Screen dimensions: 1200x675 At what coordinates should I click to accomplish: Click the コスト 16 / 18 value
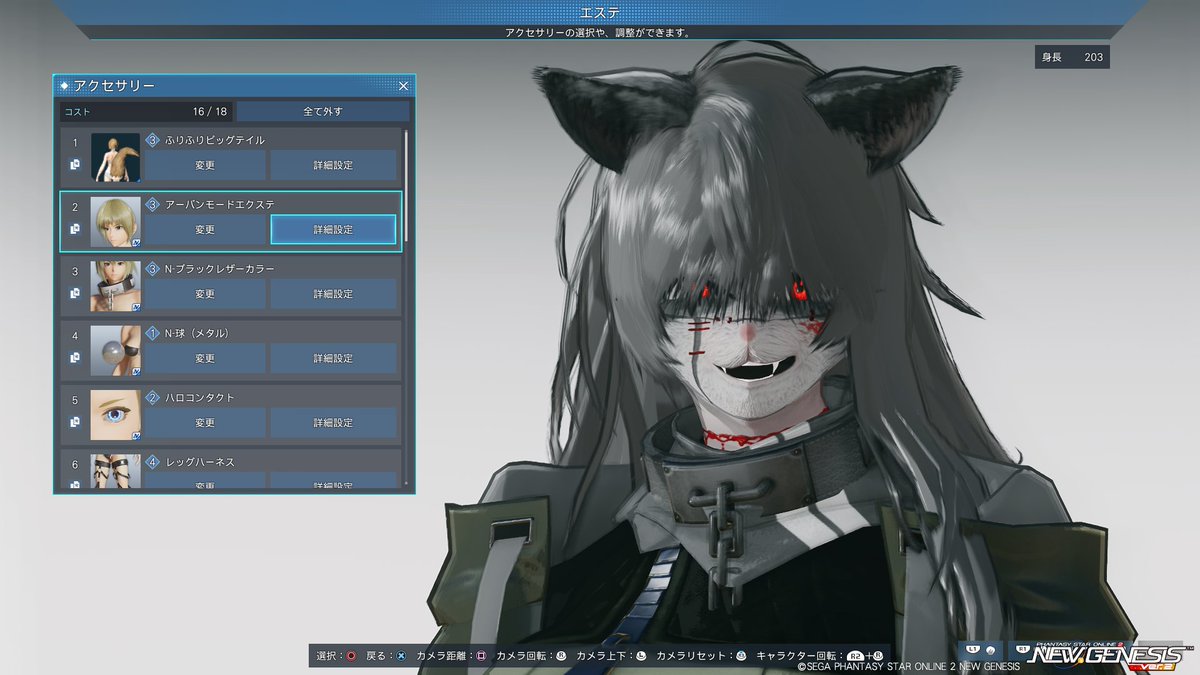(x=212, y=111)
